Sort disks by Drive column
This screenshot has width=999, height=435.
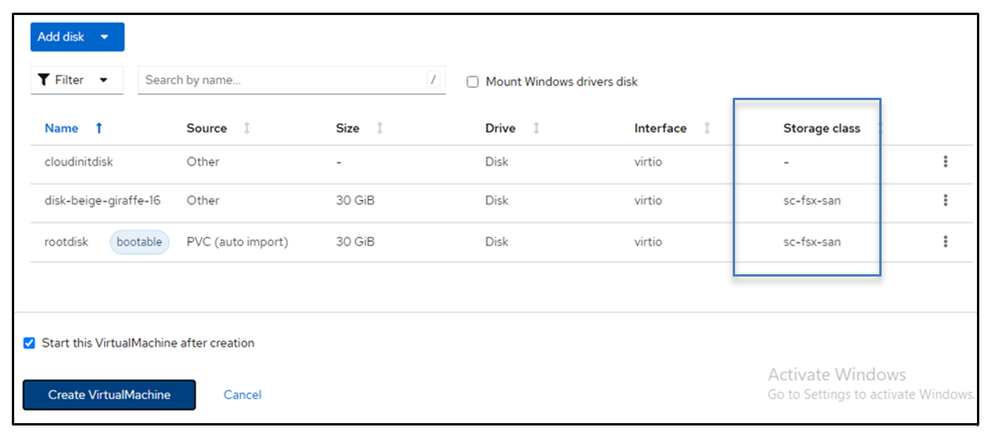pyautogui.click(x=537, y=128)
